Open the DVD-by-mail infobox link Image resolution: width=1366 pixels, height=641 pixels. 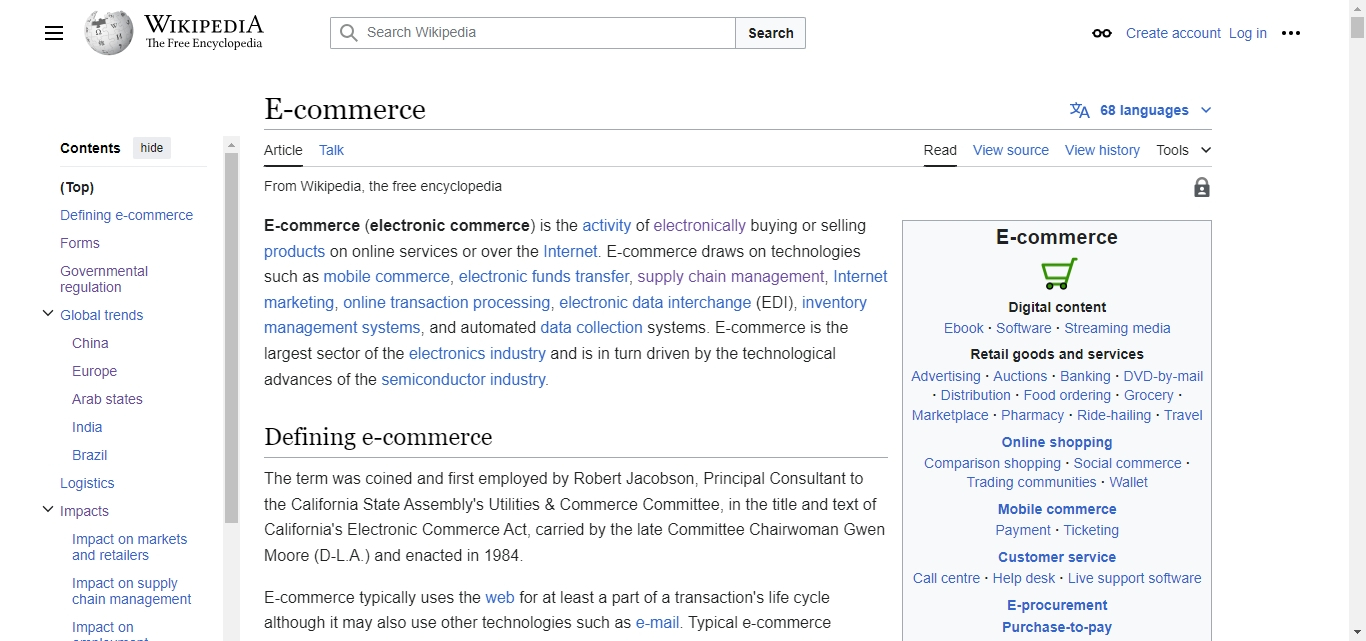[1163, 376]
